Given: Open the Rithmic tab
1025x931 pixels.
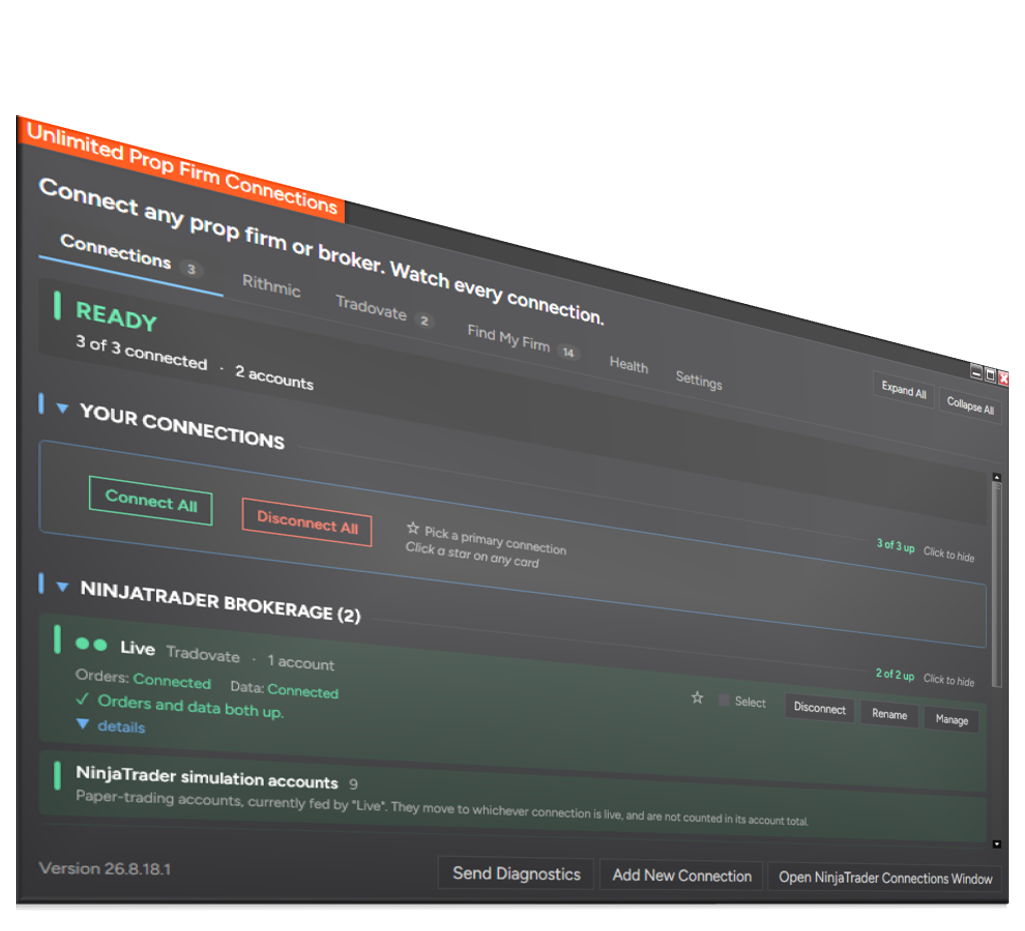Looking at the screenshot, I should [271, 285].
